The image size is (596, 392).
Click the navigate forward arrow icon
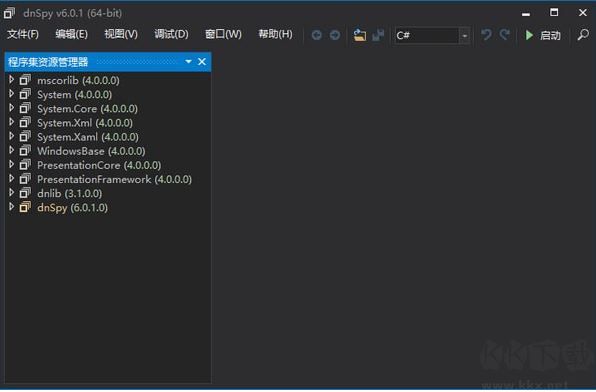pos(335,35)
